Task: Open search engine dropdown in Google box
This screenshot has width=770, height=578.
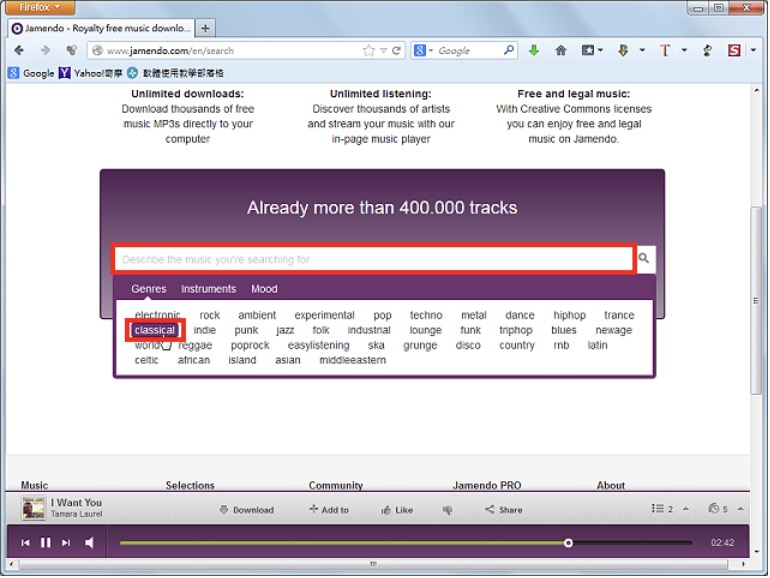Action: click(431, 51)
